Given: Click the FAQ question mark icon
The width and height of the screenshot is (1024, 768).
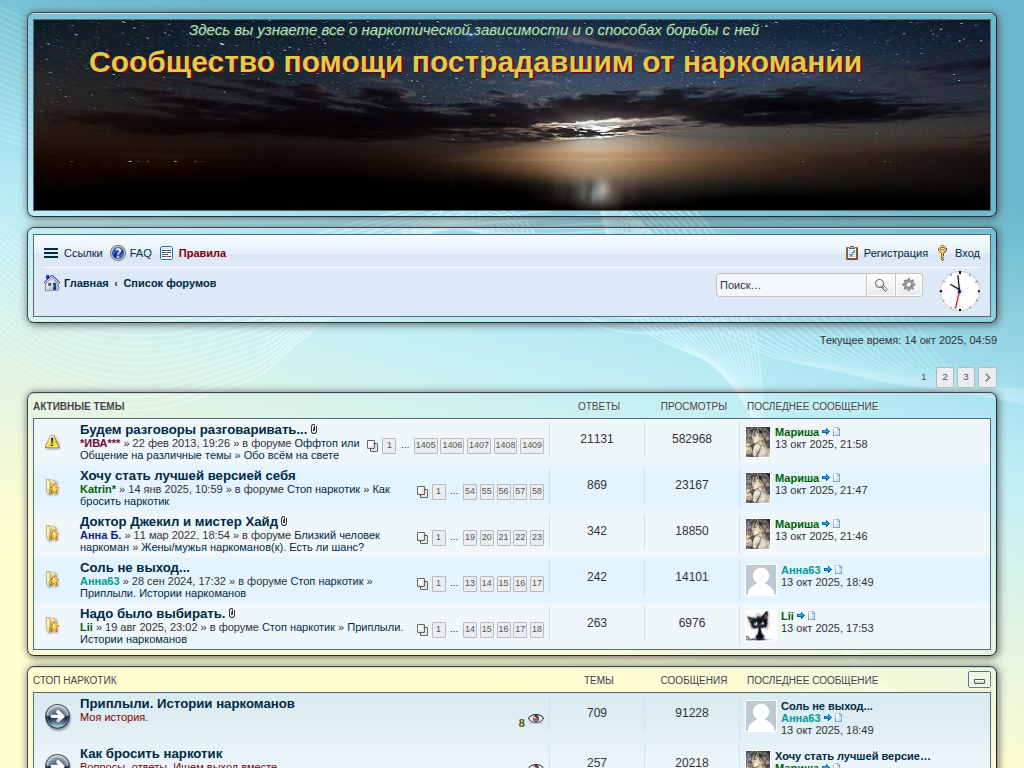Looking at the screenshot, I should click(x=118, y=253).
